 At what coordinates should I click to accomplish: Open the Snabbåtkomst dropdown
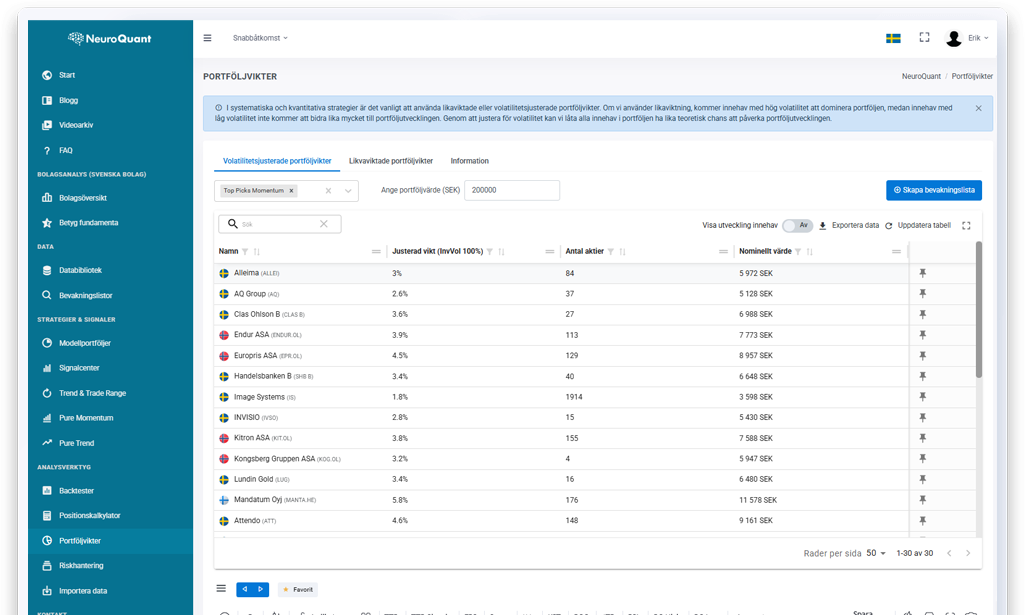point(260,38)
